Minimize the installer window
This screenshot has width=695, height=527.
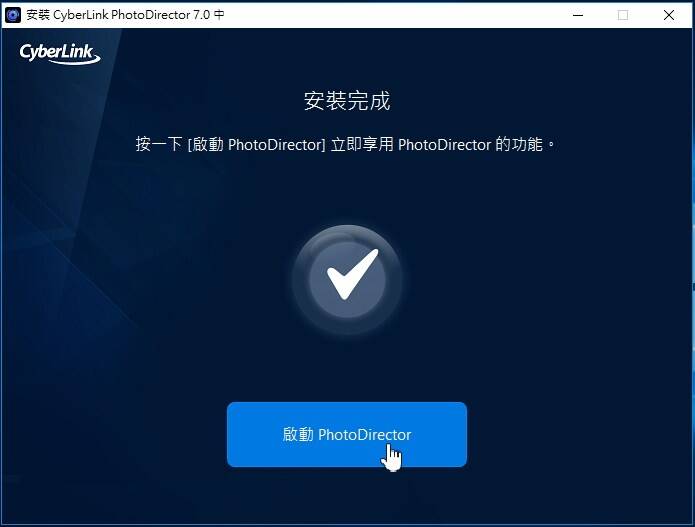click(578, 15)
